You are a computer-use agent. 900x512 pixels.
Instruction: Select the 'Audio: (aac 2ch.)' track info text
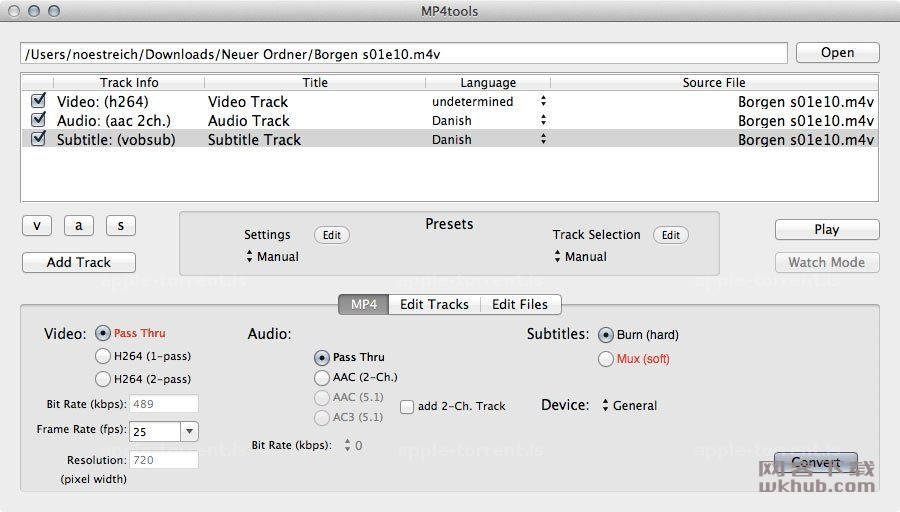point(114,121)
